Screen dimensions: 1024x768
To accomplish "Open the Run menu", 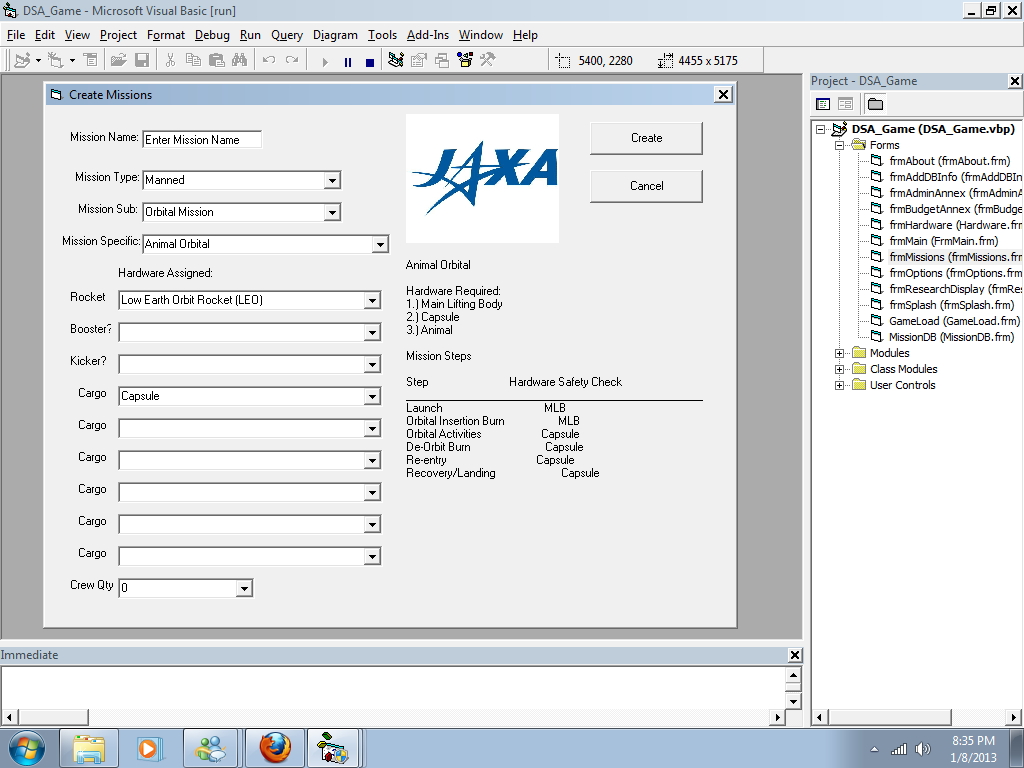I will point(250,35).
